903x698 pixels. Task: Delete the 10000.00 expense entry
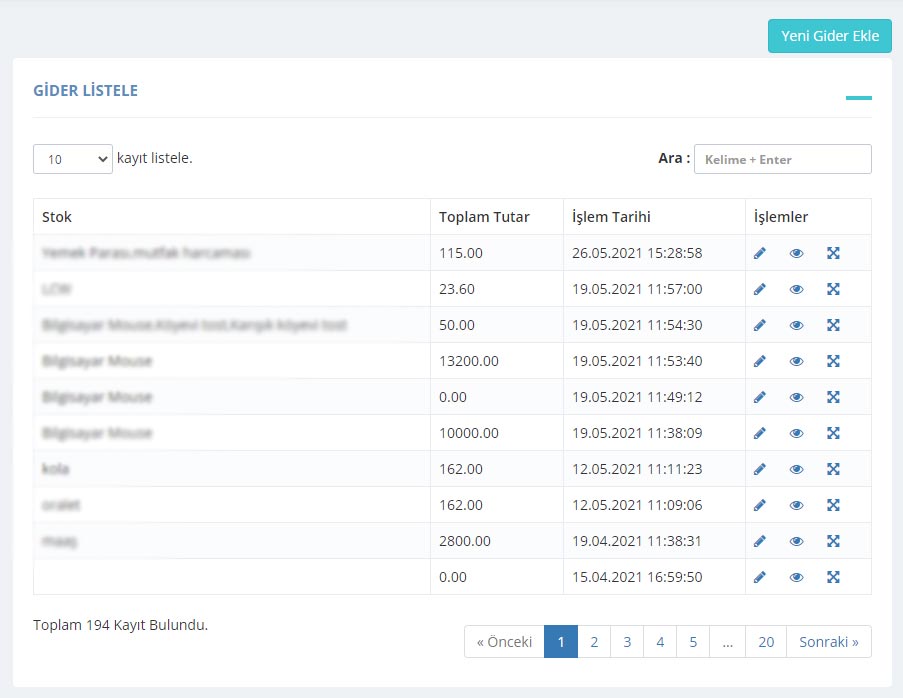pyautogui.click(x=833, y=433)
